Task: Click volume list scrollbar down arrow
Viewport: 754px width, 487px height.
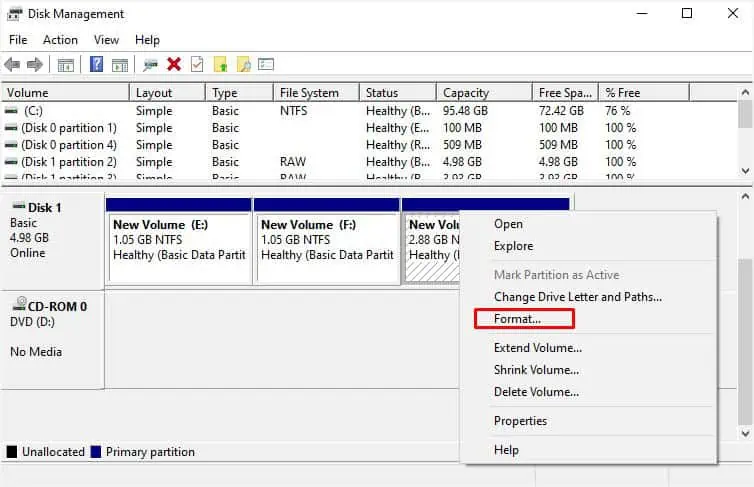Action: [x=745, y=171]
